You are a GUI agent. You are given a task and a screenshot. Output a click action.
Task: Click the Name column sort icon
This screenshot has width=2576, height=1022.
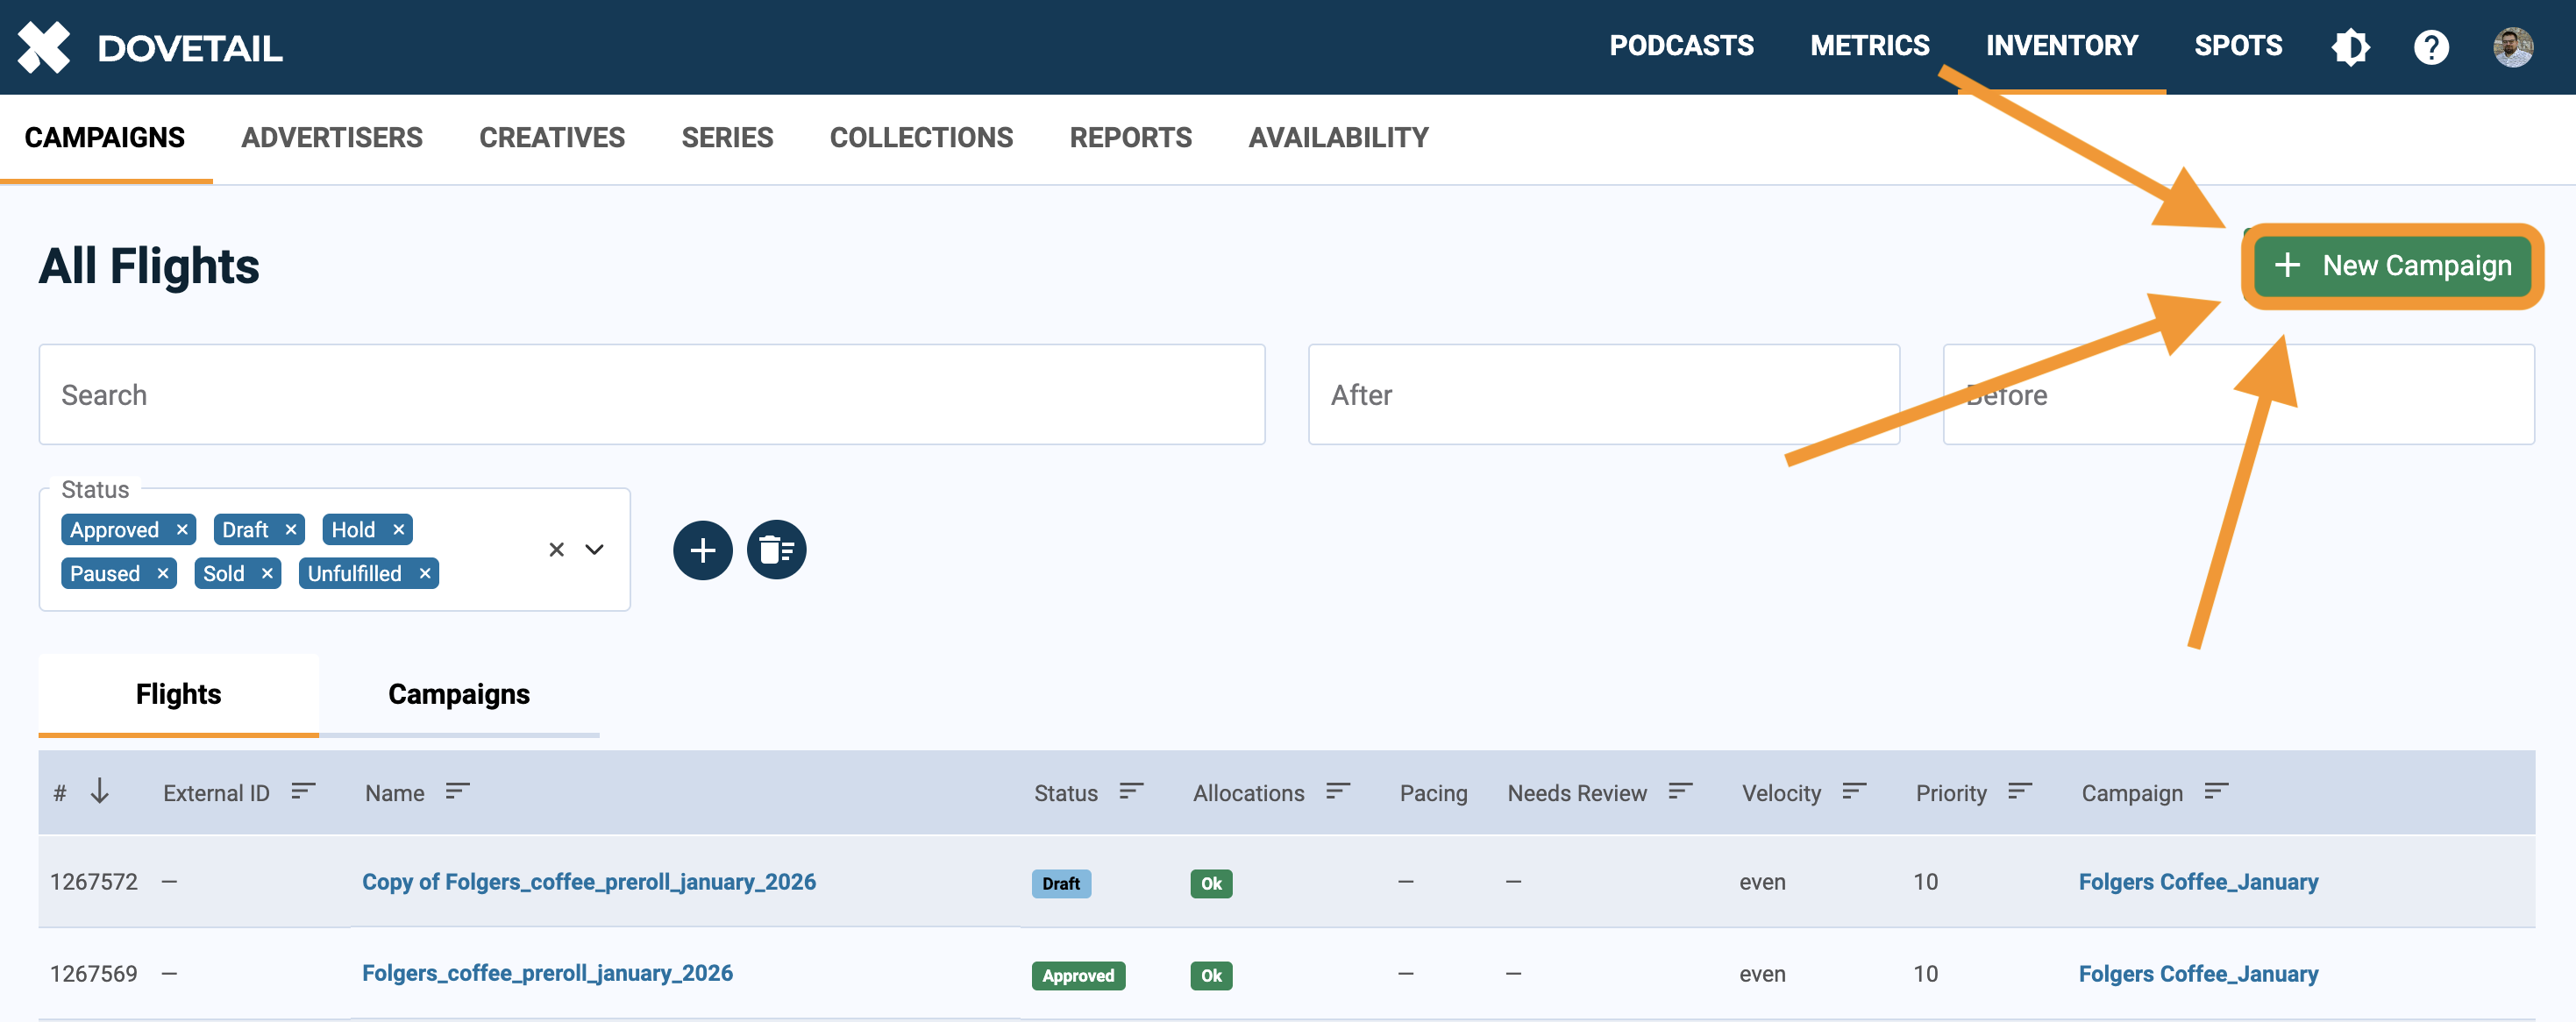(457, 792)
